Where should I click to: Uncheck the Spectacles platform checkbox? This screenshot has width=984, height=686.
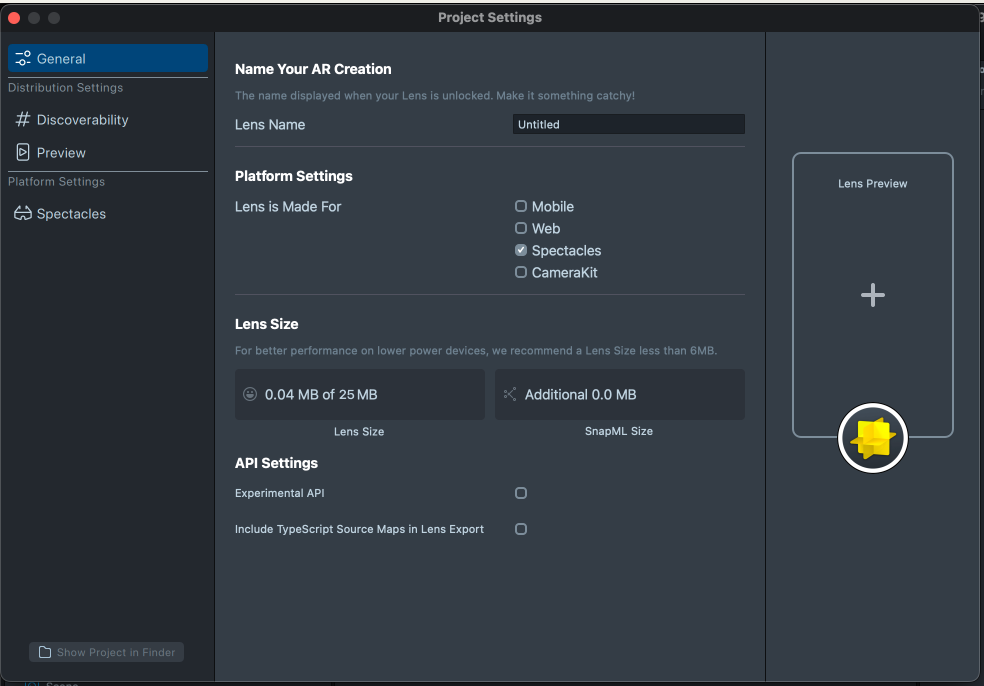[x=521, y=250]
